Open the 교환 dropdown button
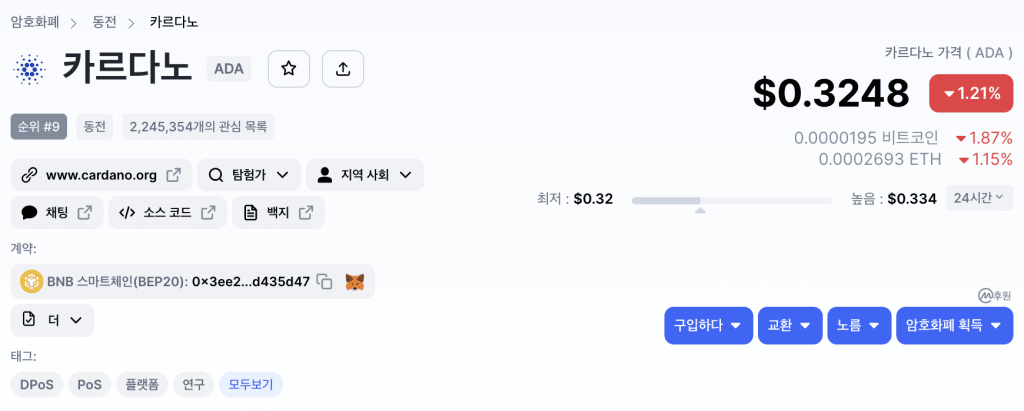This screenshot has height=411, width=1024. [790, 325]
